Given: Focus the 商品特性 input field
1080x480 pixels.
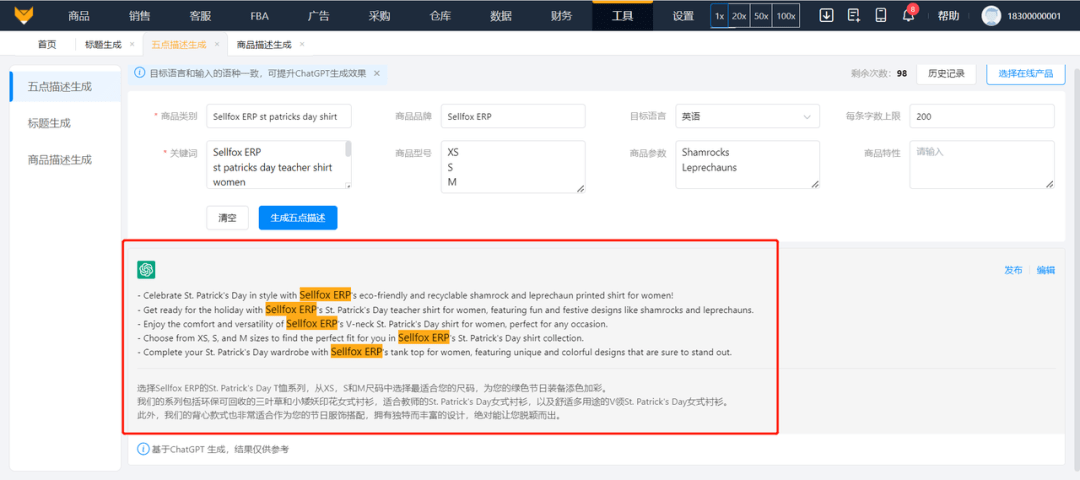Looking at the screenshot, I should (x=981, y=164).
